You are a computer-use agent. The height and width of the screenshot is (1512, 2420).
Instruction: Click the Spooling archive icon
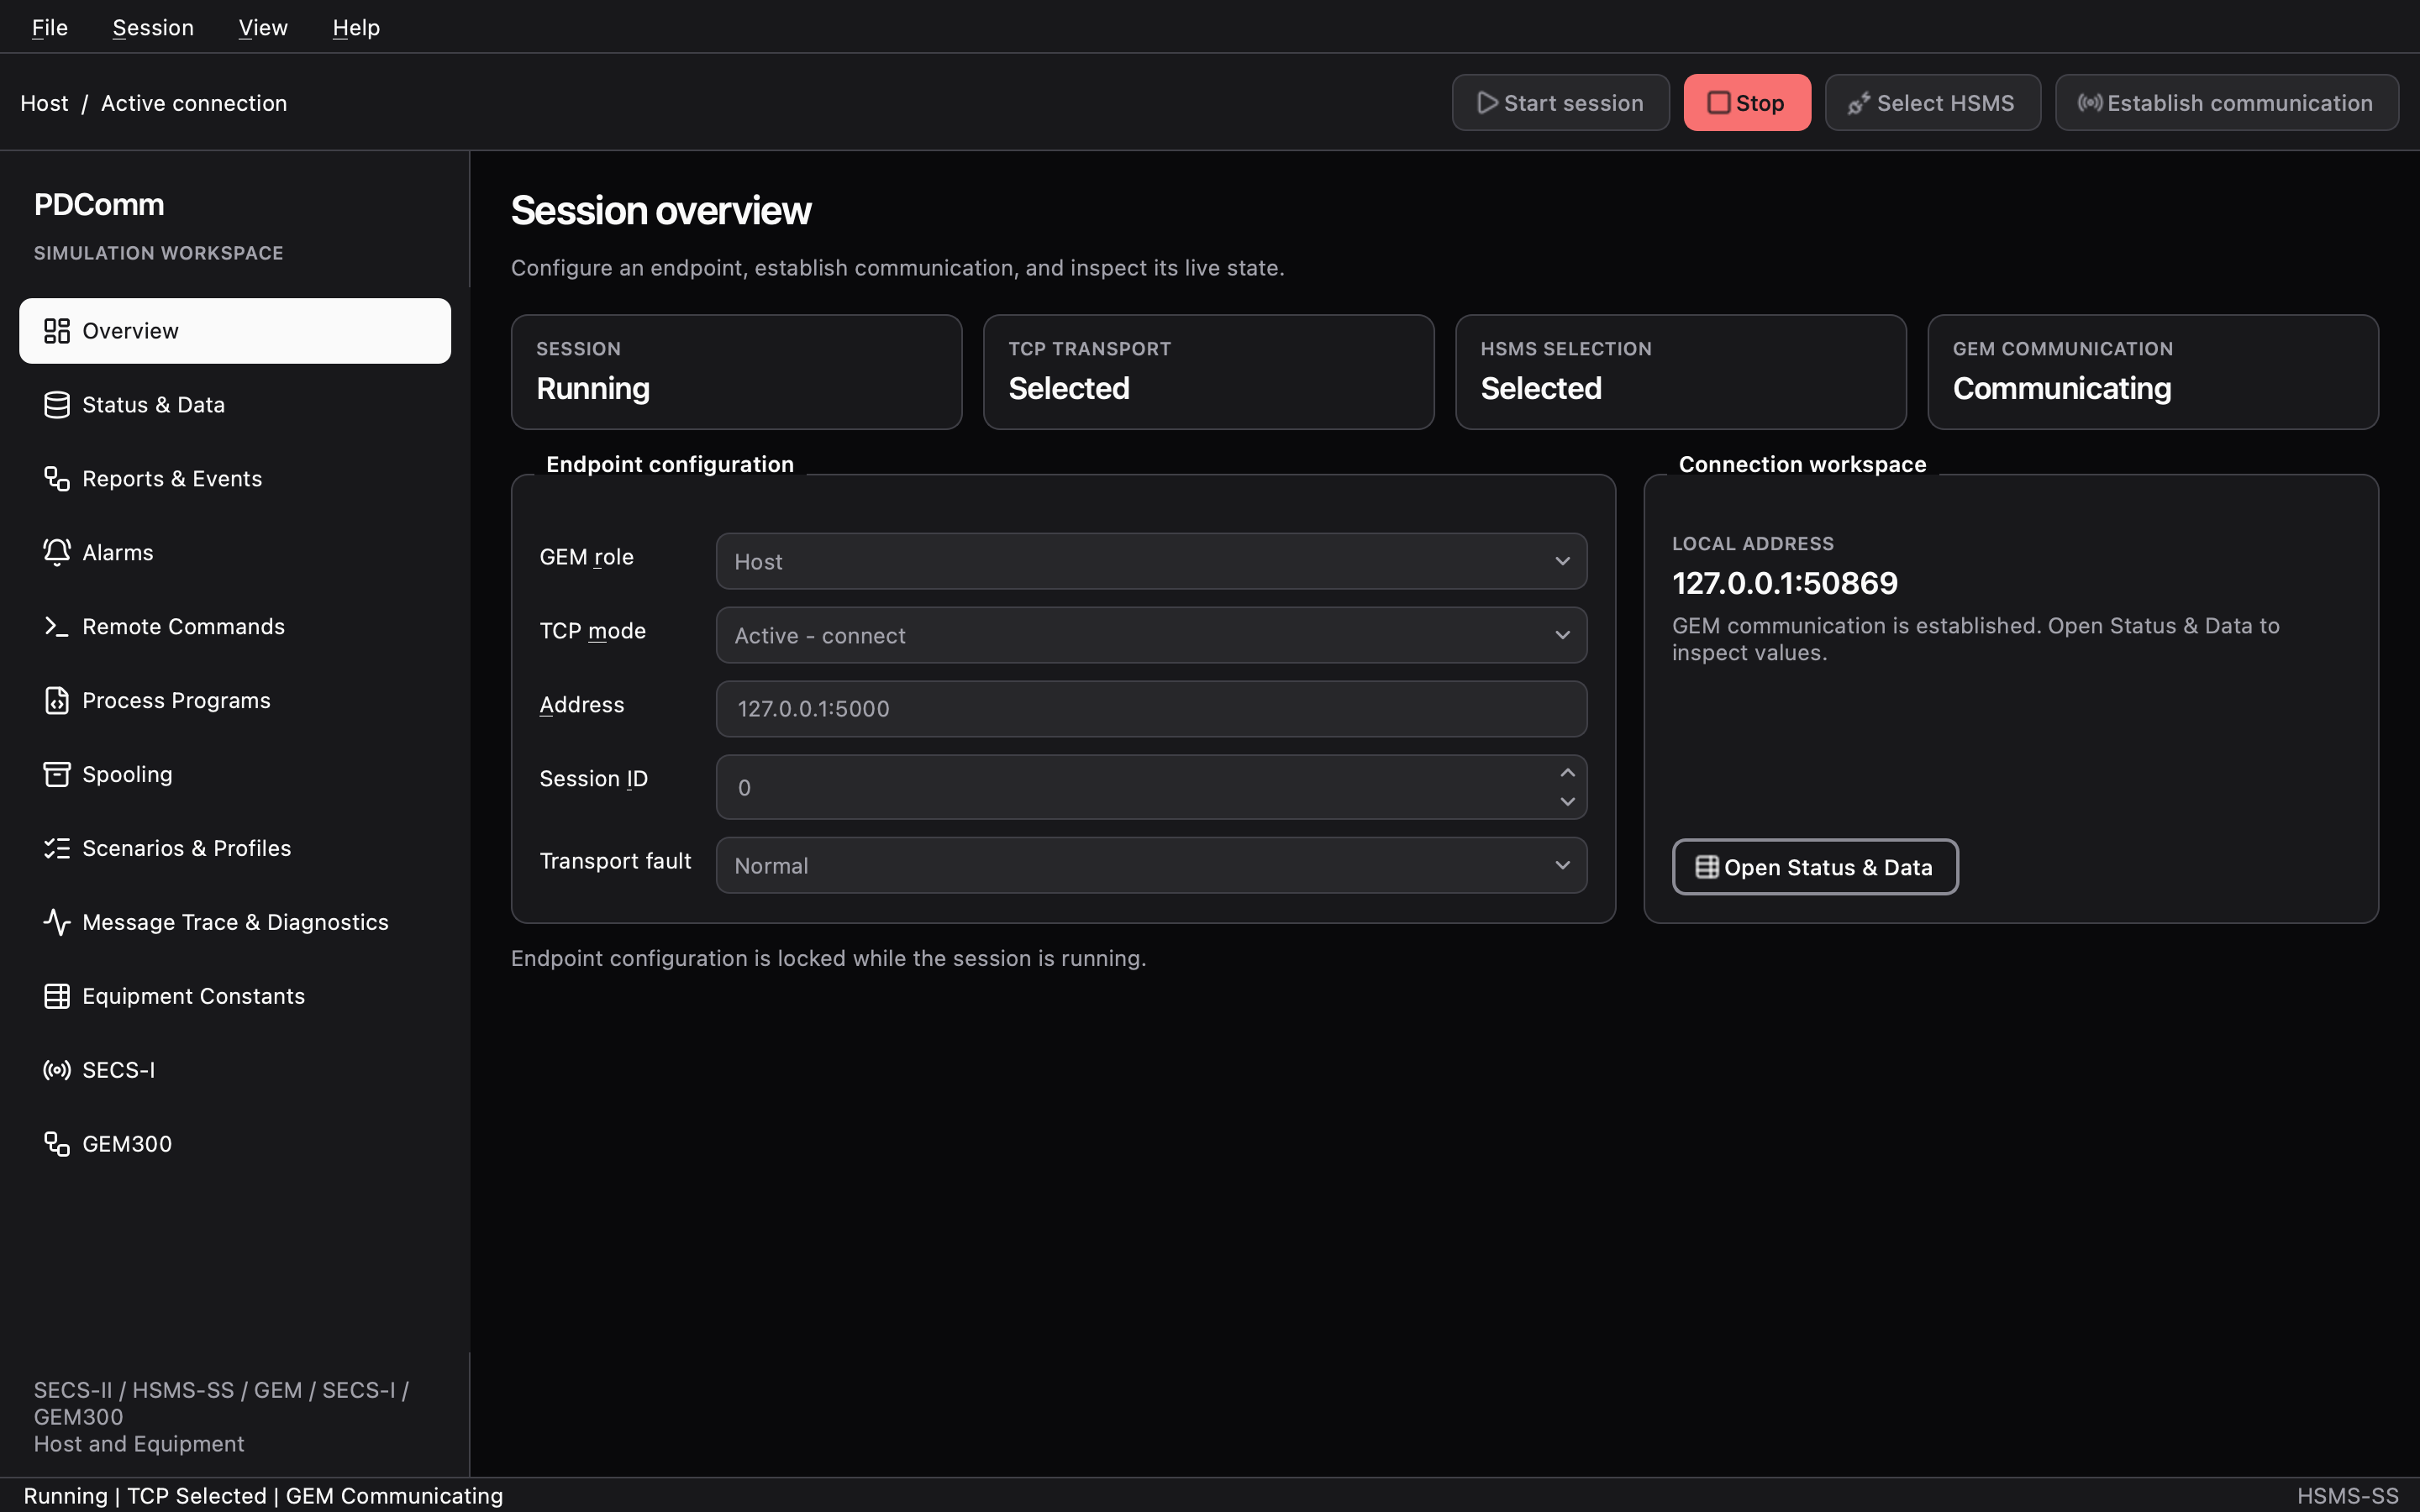tap(57, 775)
